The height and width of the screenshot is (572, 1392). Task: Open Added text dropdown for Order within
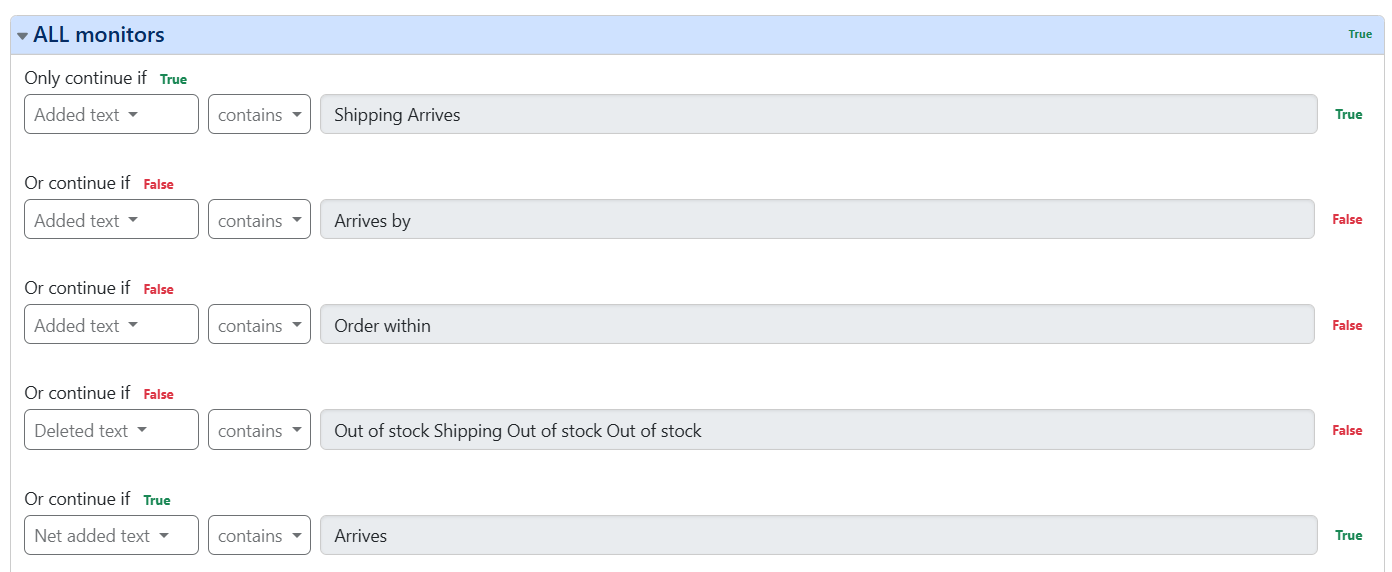click(x=111, y=324)
